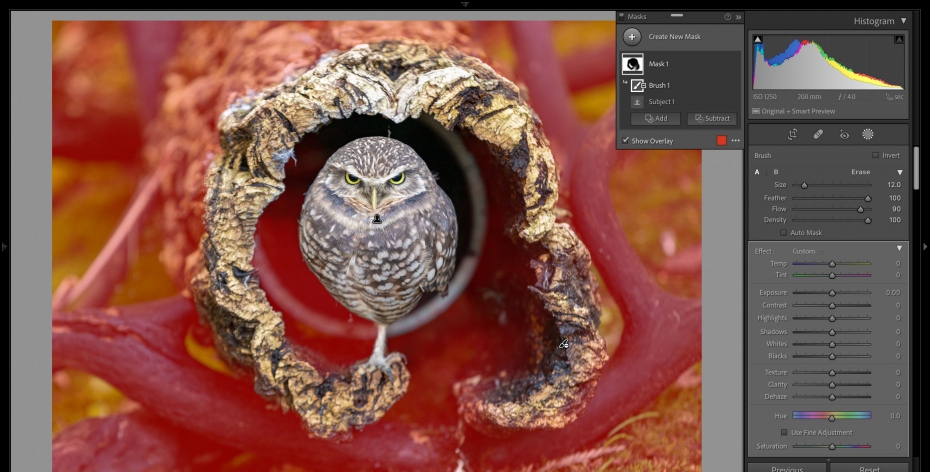930x472 pixels.
Task: Open Masks panel help icon
Action: click(728, 17)
